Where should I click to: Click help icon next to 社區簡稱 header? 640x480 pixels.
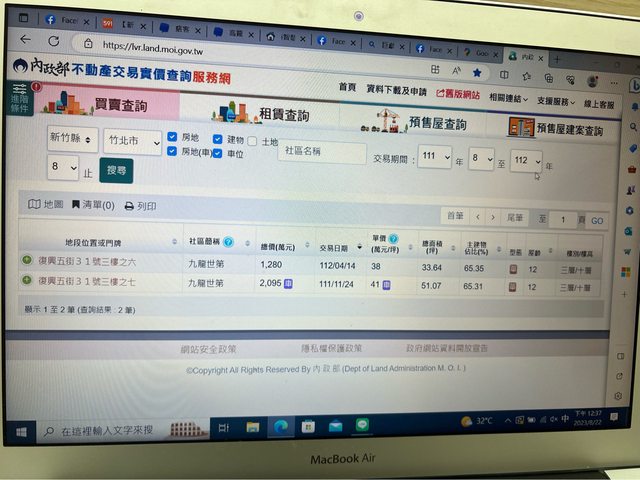[229, 241]
